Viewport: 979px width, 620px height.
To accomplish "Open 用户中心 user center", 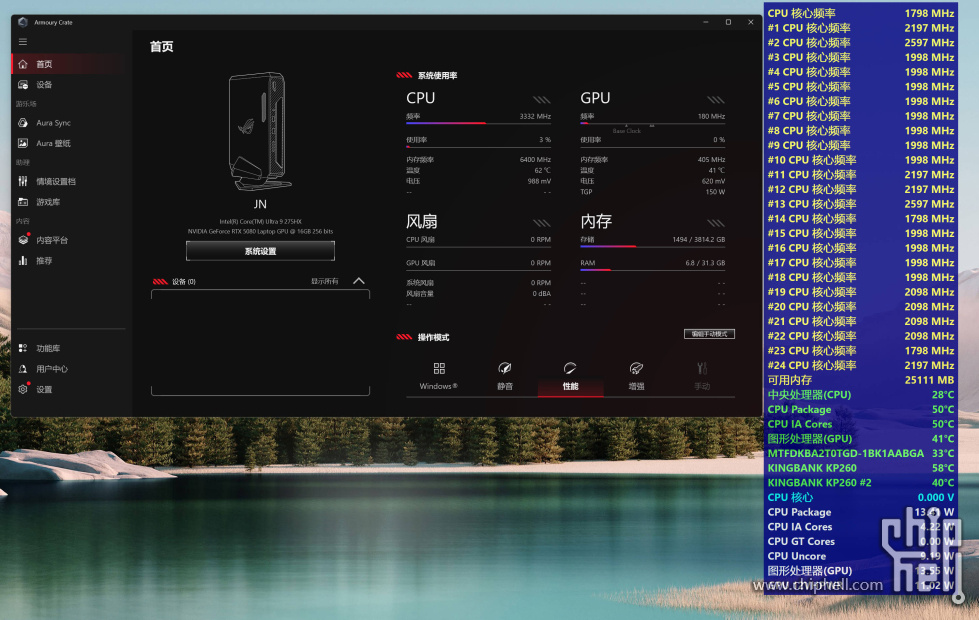I will (71, 369).
